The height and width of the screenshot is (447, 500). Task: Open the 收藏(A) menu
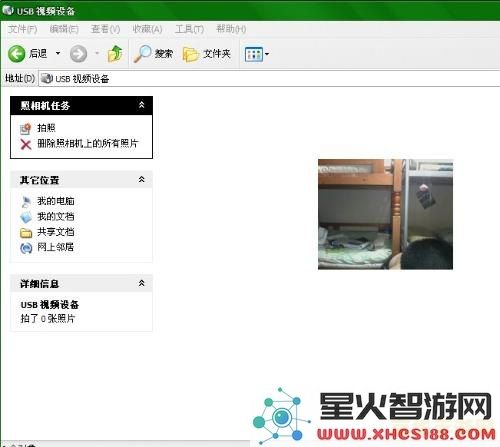[147, 29]
